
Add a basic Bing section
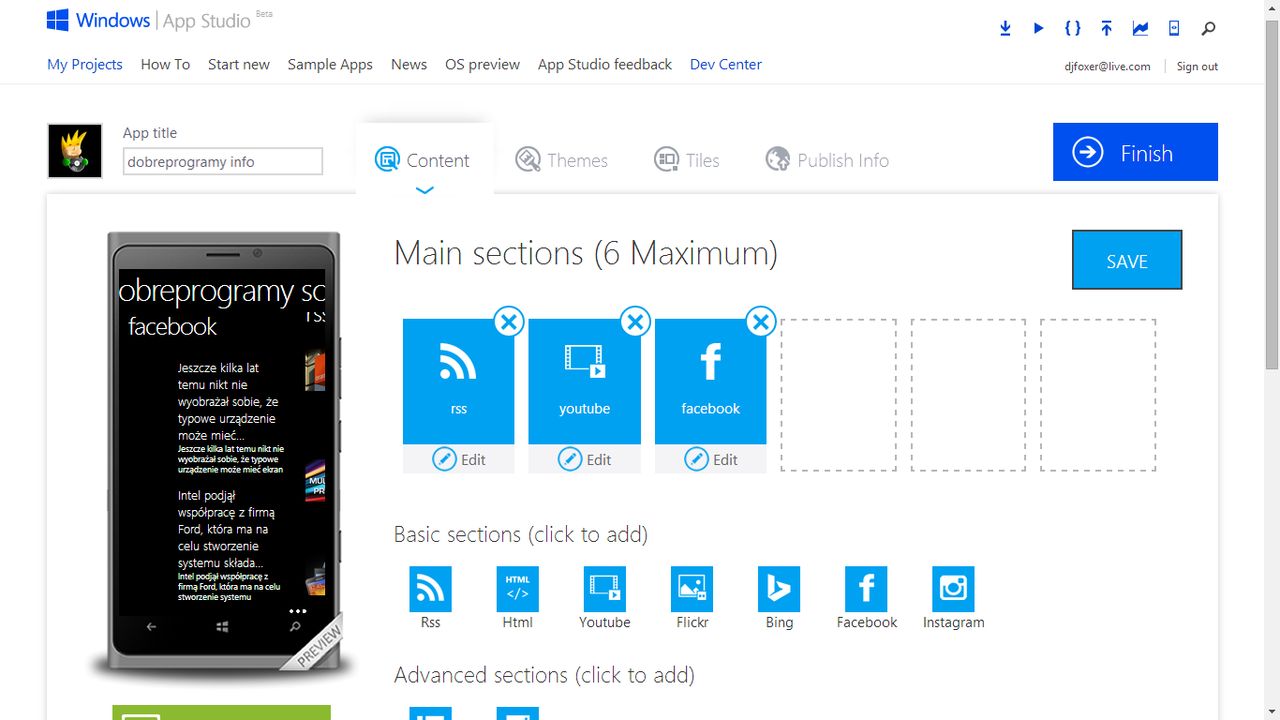tap(779, 598)
